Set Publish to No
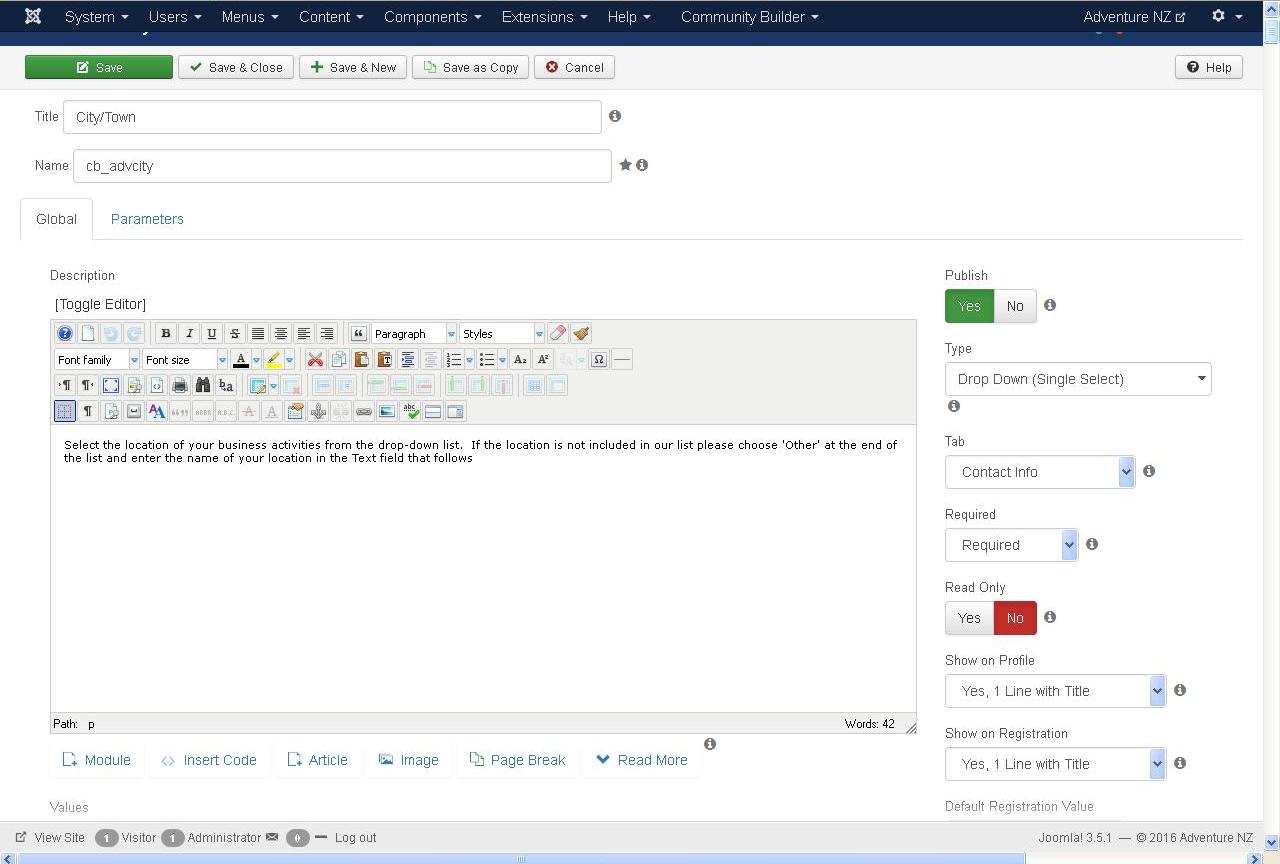The width and height of the screenshot is (1280, 864). pos(1015,306)
